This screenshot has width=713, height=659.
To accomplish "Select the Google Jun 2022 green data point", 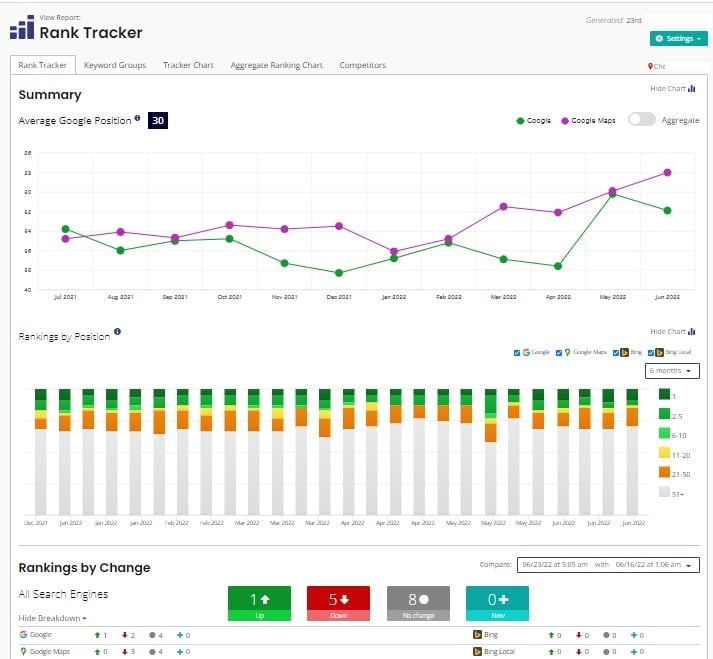I will [x=667, y=211].
